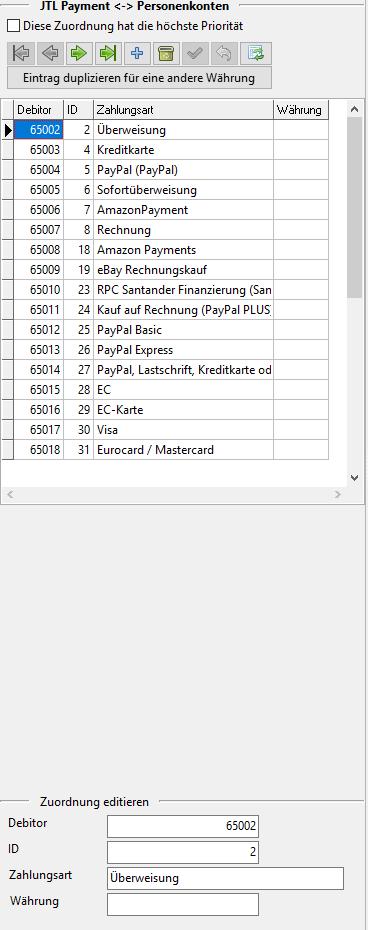Go to first record navigation icon
Image resolution: width=368 pixels, height=930 pixels.
coord(21,53)
